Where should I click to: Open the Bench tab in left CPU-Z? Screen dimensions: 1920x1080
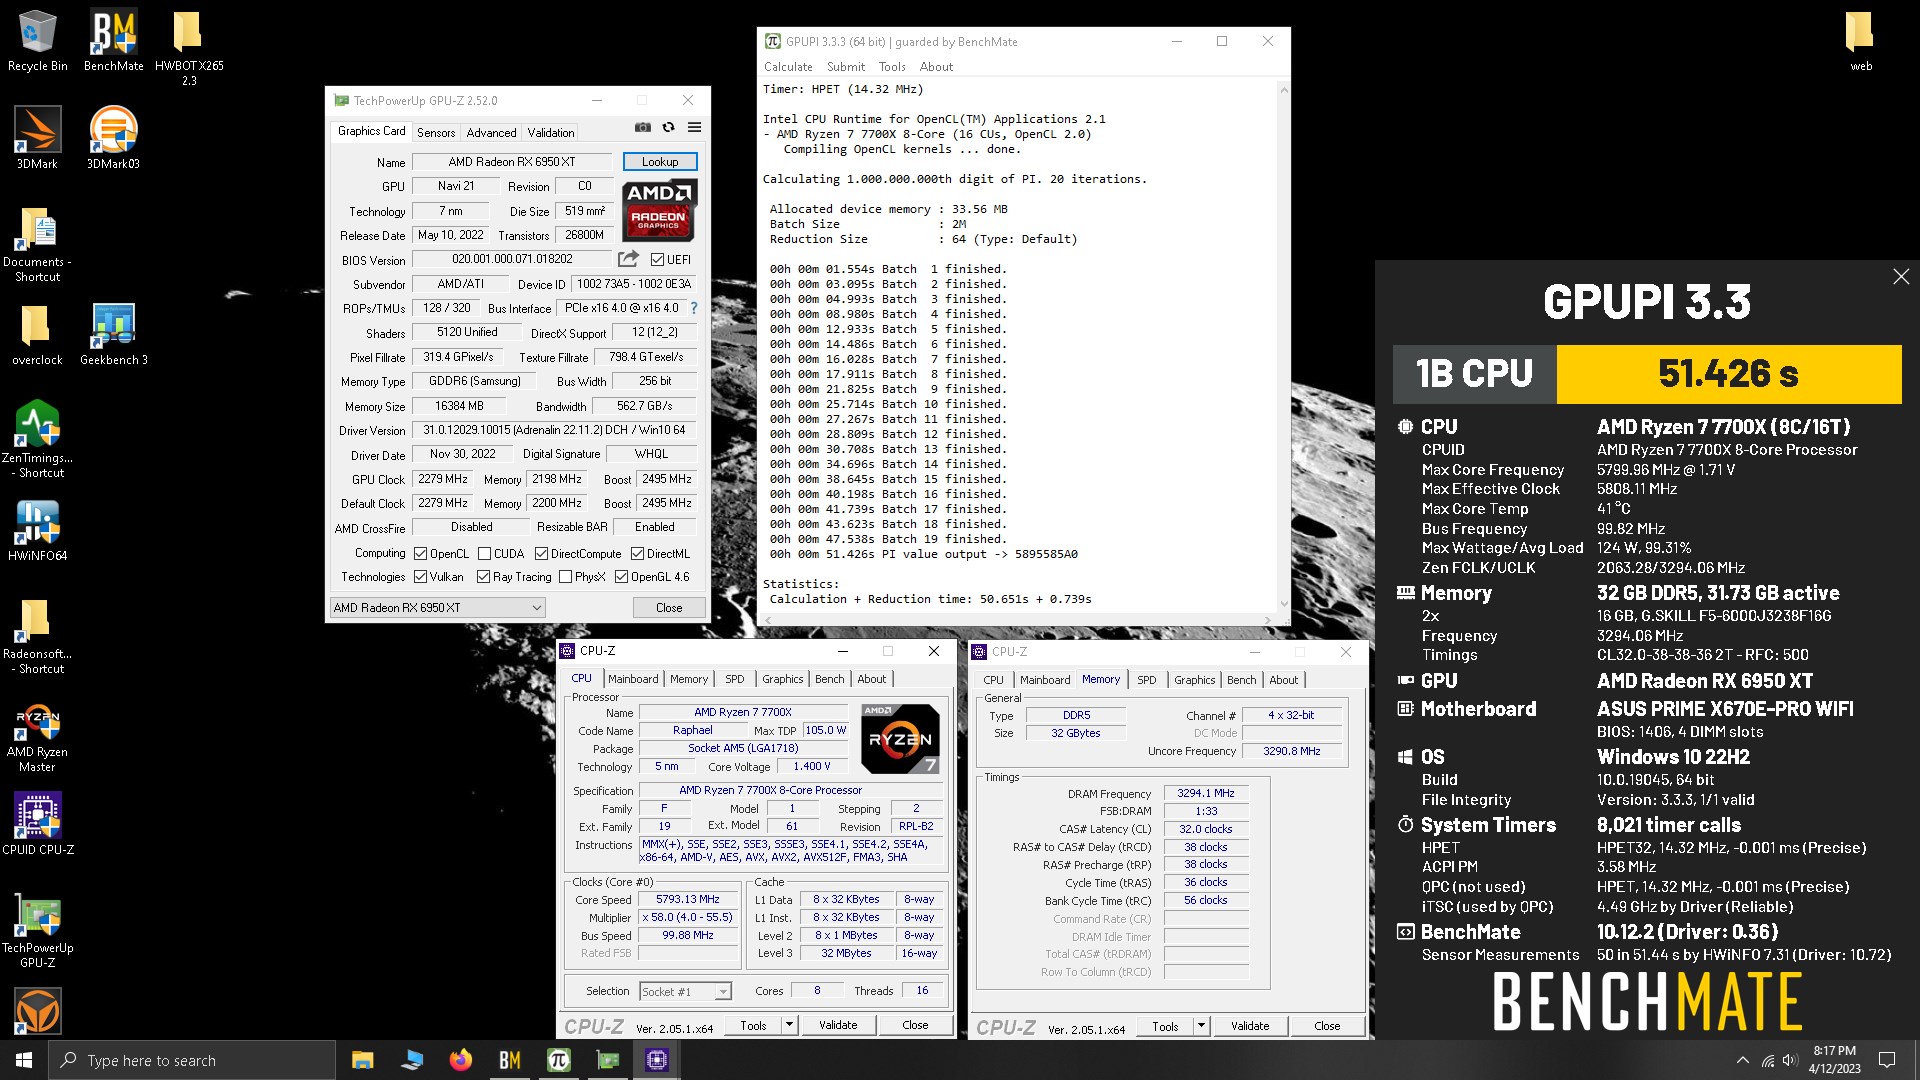pyautogui.click(x=829, y=679)
